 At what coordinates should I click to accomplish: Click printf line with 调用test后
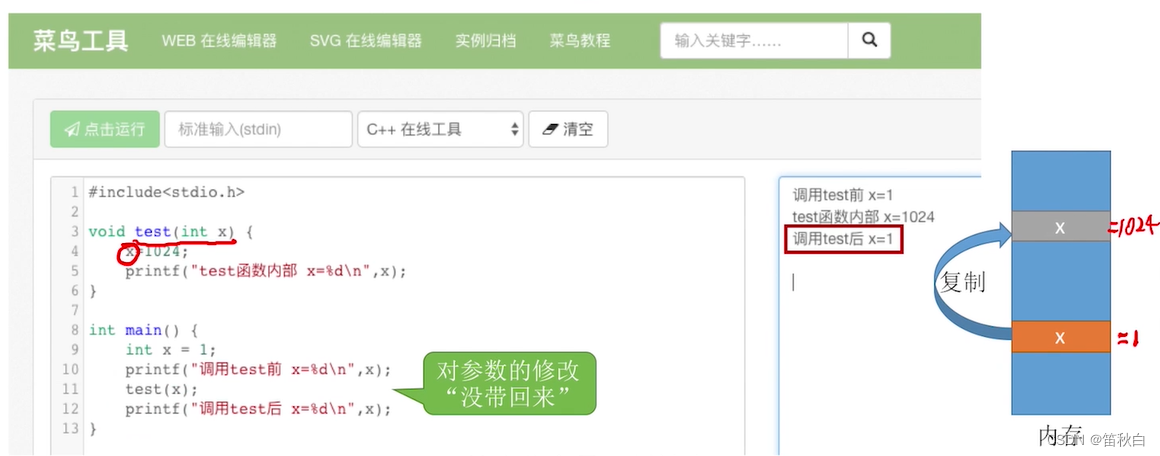click(x=257, y=409)
